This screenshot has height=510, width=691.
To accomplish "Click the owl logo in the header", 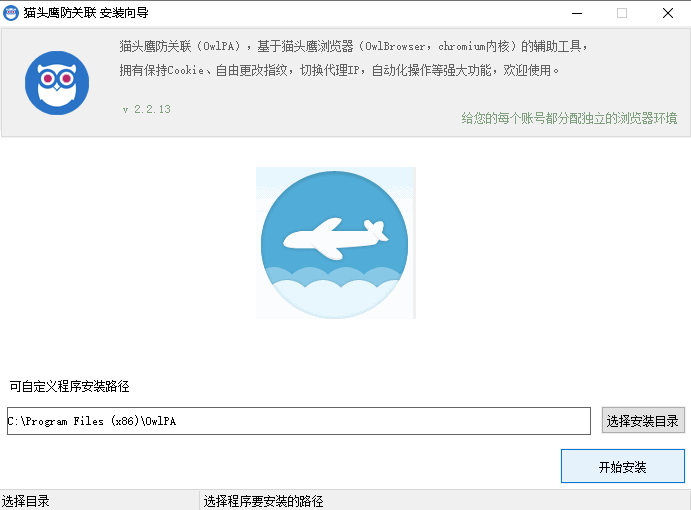I will point(57,82).
